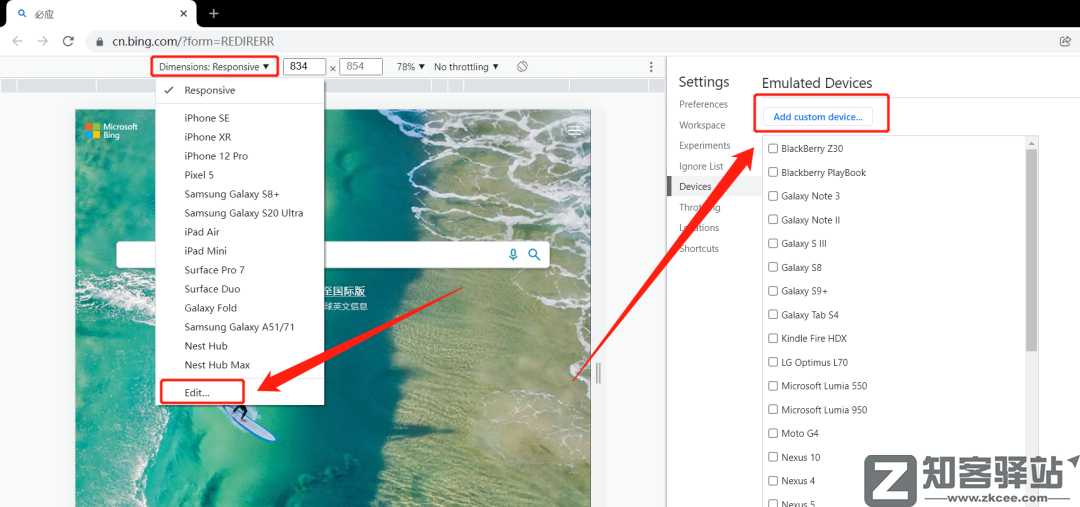The height and width of the screenshot is (507, 1080).
Task: Click the browser back arrow
Action: click(18, 41)
